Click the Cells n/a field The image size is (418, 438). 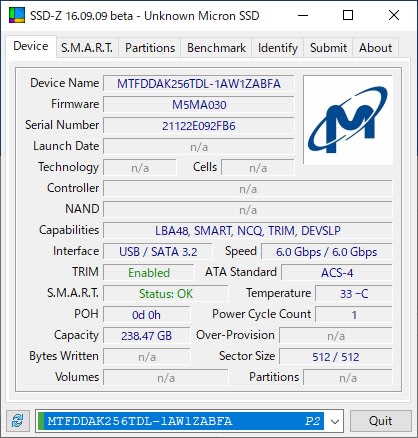[258, 168]
